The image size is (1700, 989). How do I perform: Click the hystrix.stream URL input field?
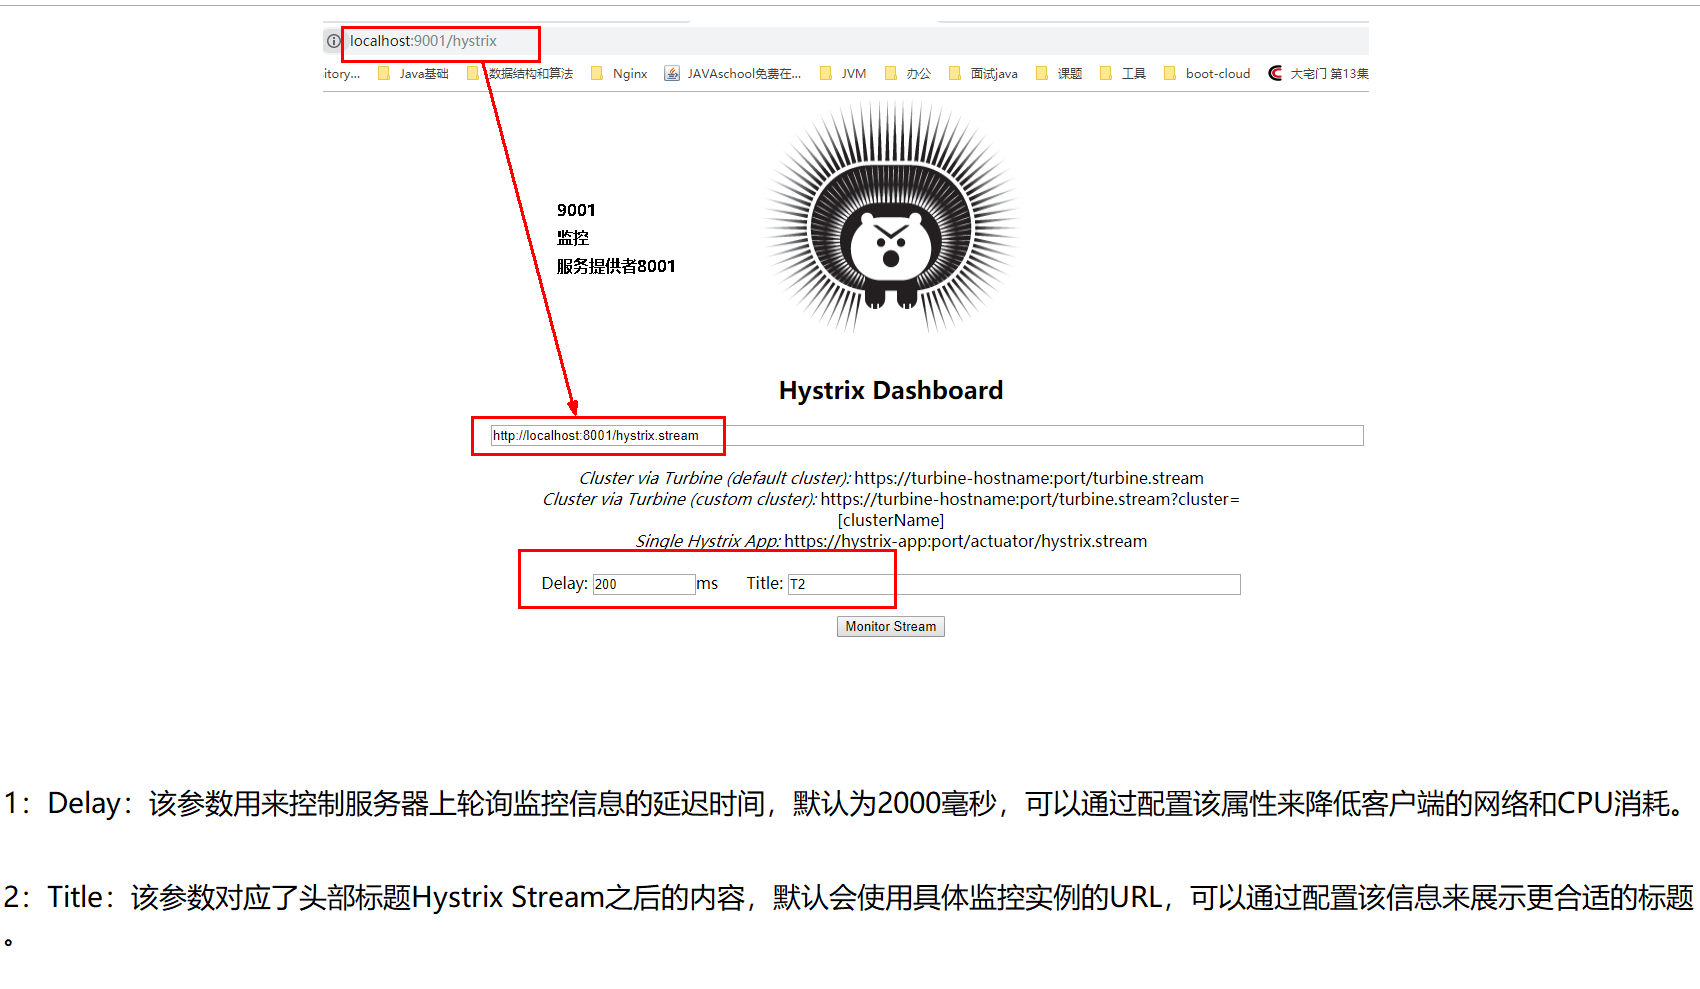click(x=926, y=436)
